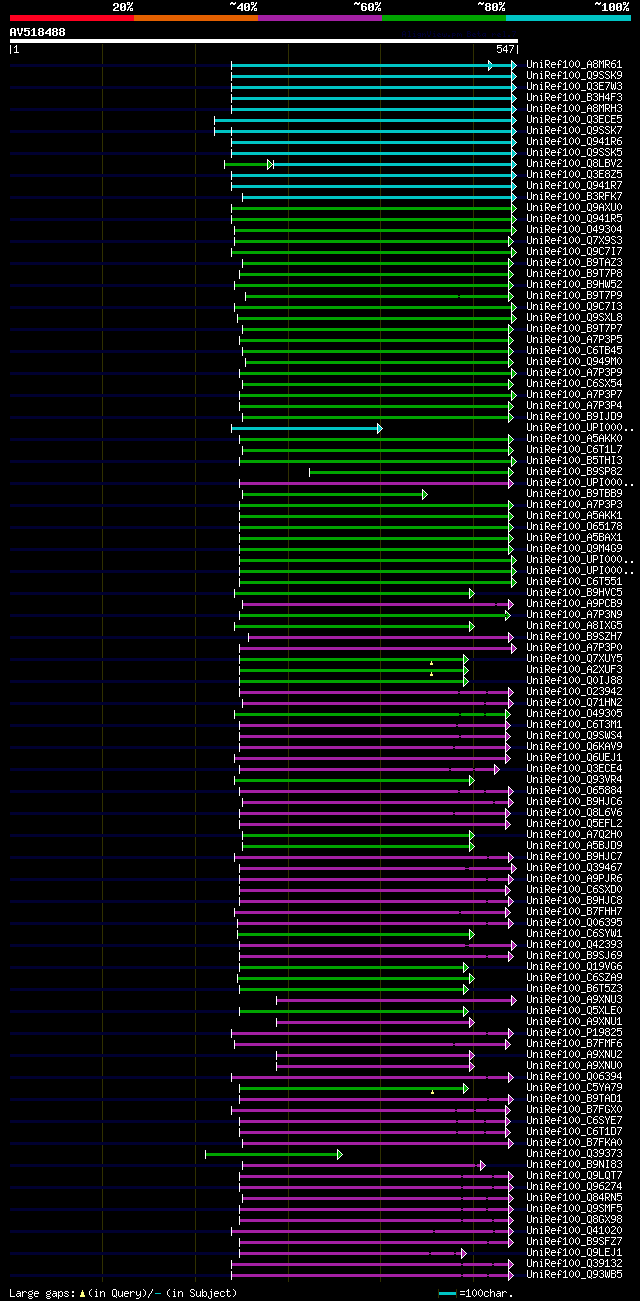The height and width of the screenshot is (1301, 640).
Task: Open hit UniRef100_Q9SSK9
Action: pos(575,76)
